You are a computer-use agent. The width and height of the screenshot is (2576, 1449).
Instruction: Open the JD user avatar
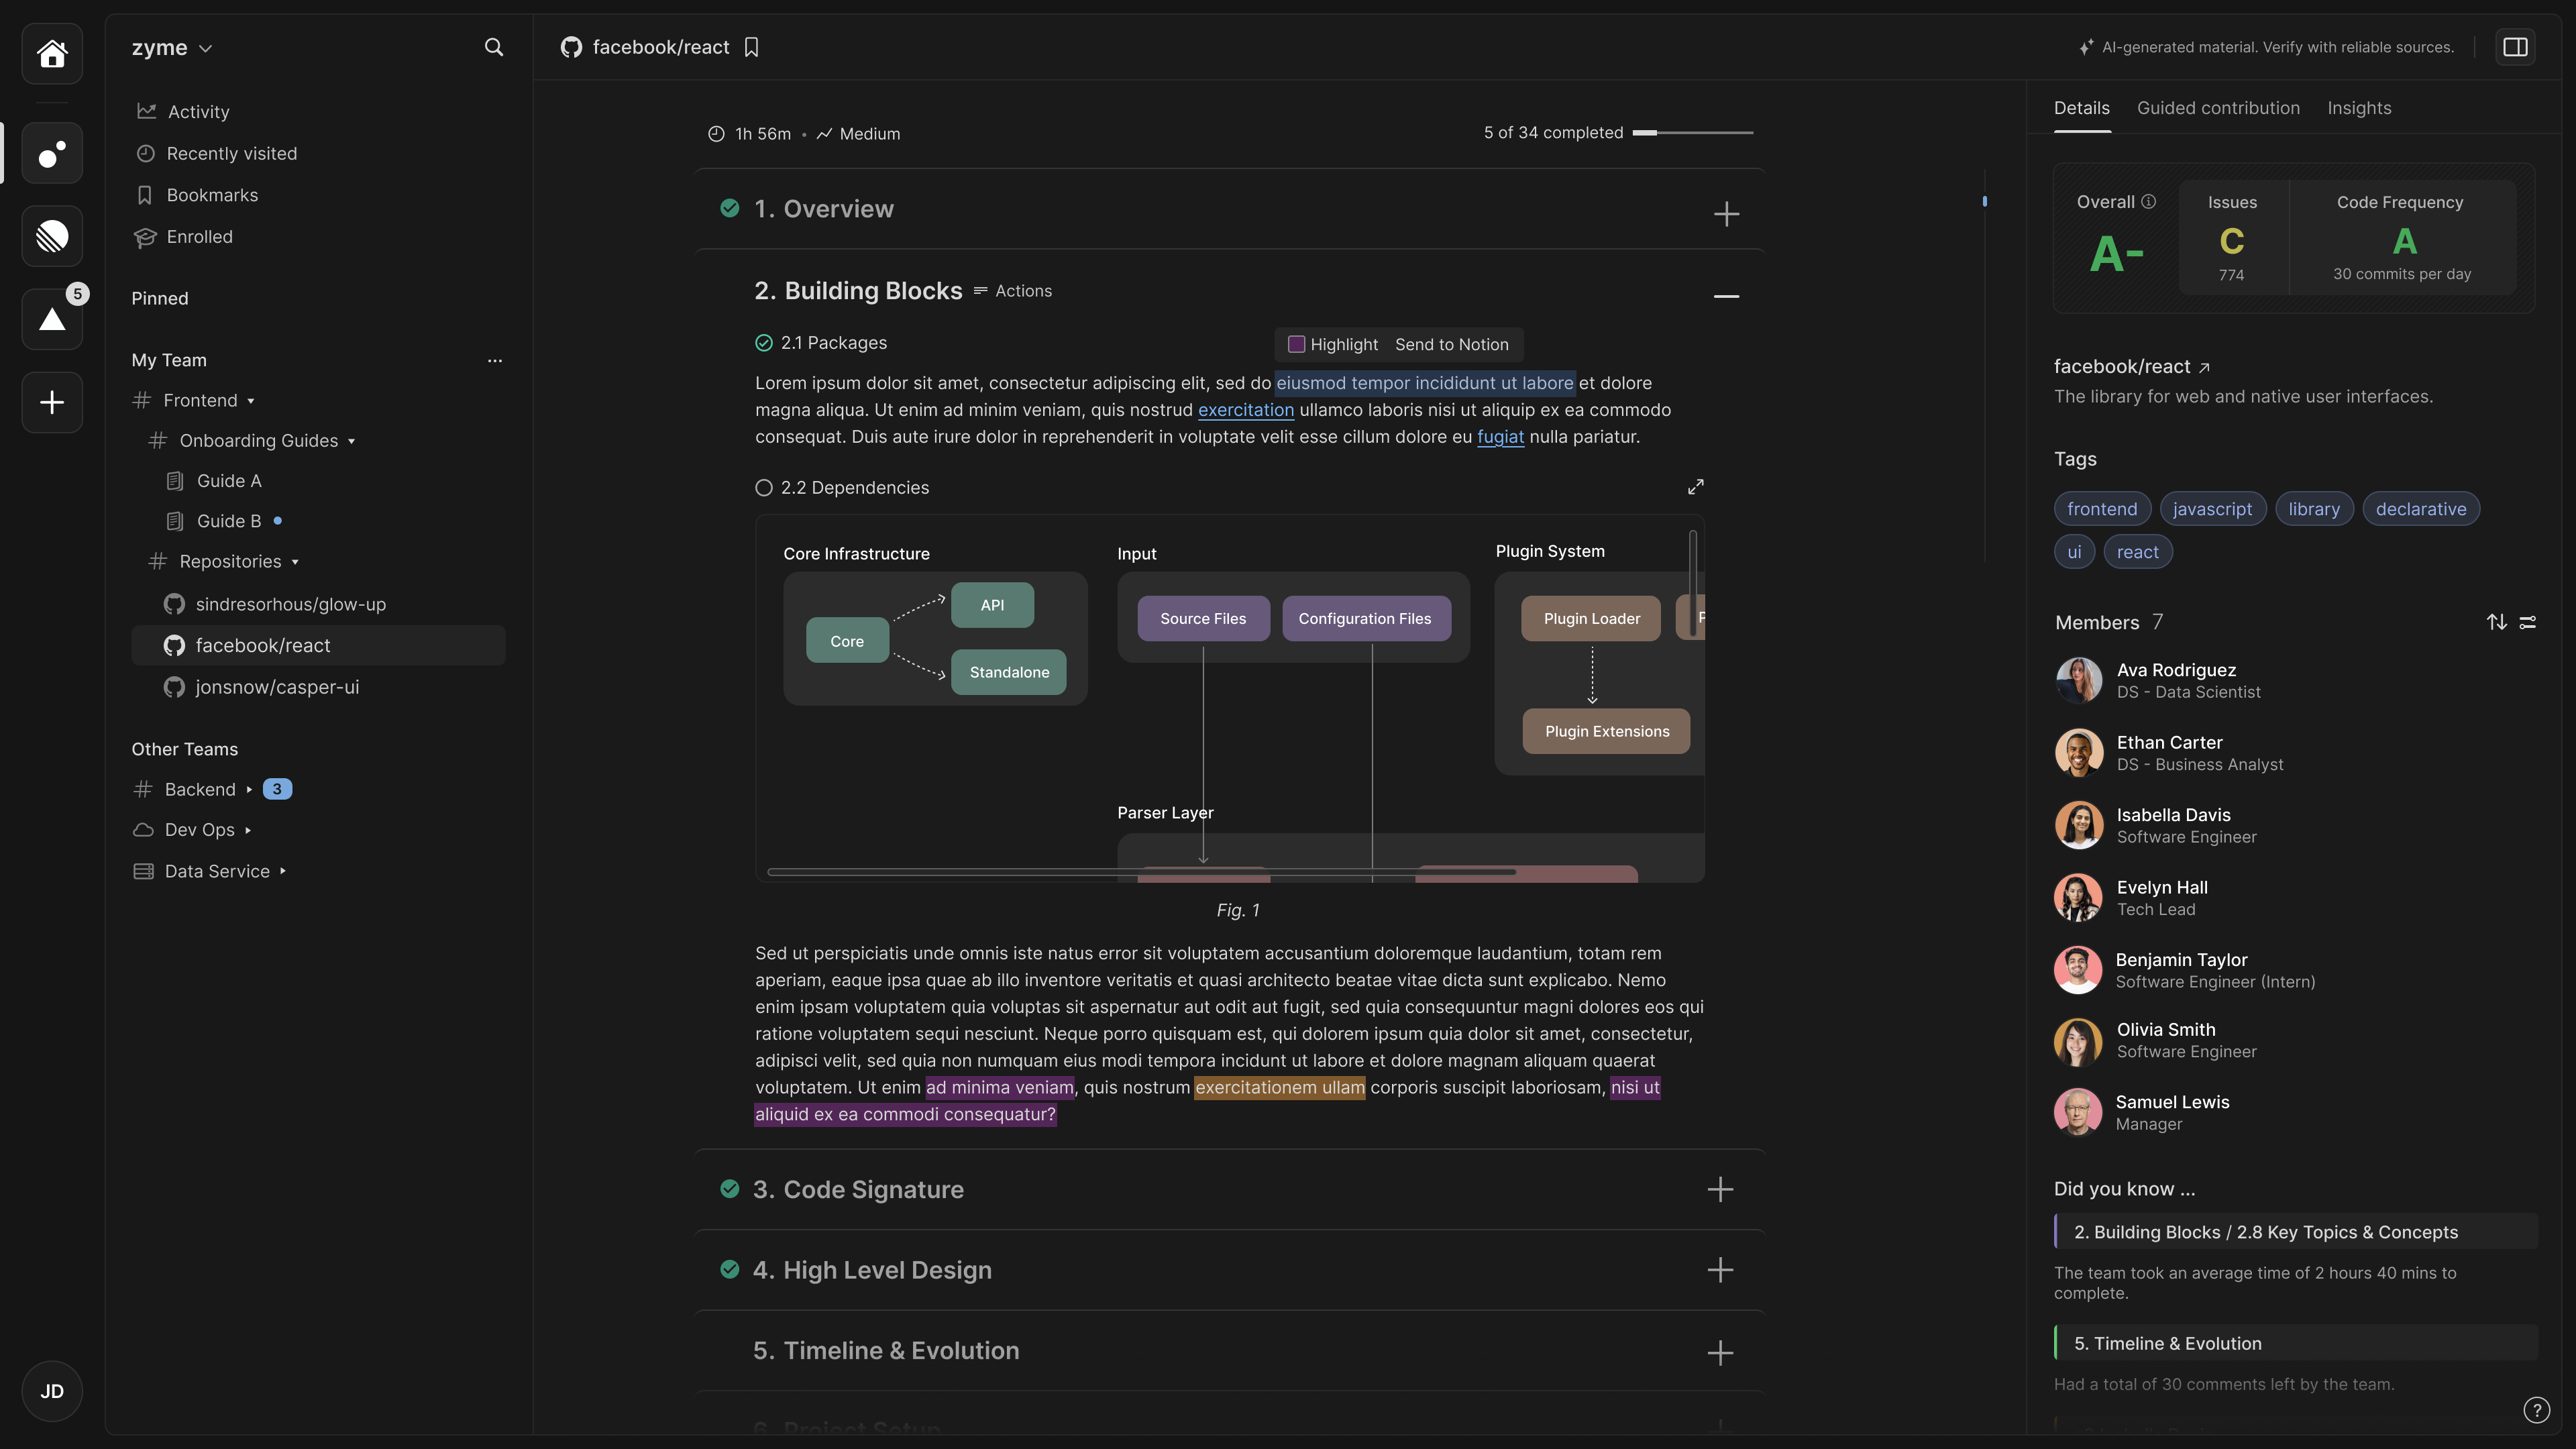click(x=52, y=1391)
